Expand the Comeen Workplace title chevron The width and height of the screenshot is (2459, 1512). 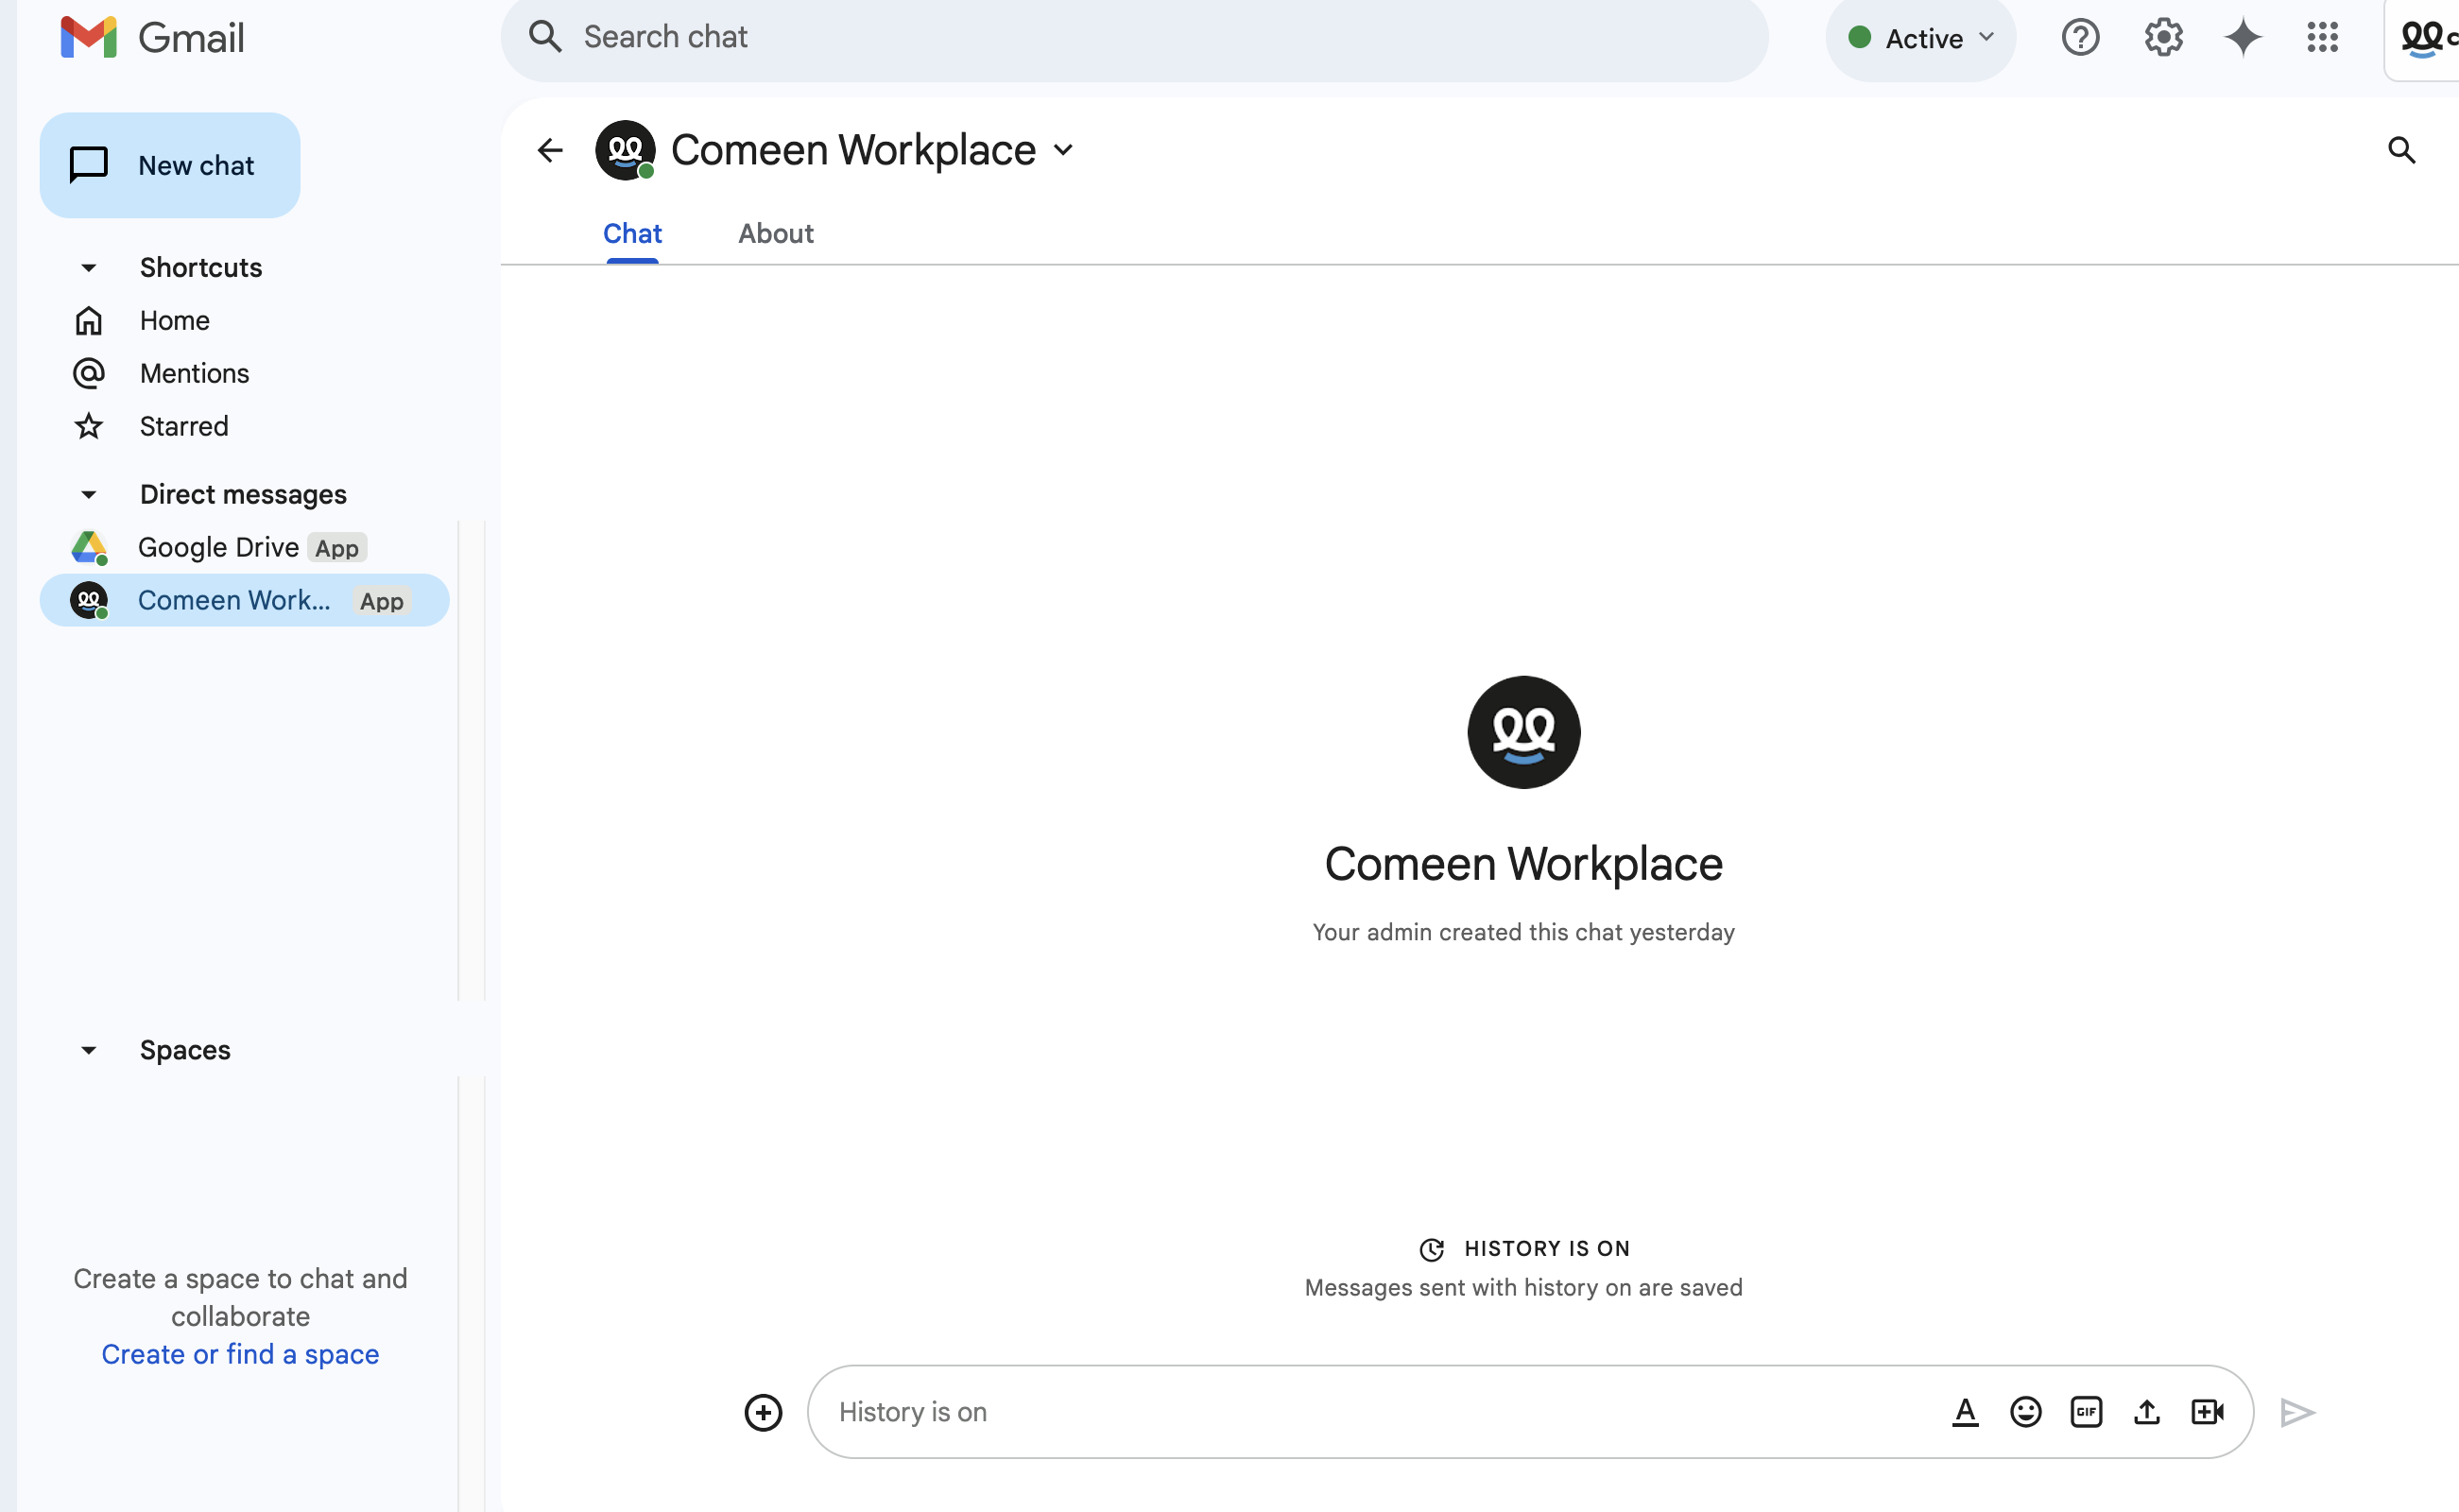(x=1063, y=150)
